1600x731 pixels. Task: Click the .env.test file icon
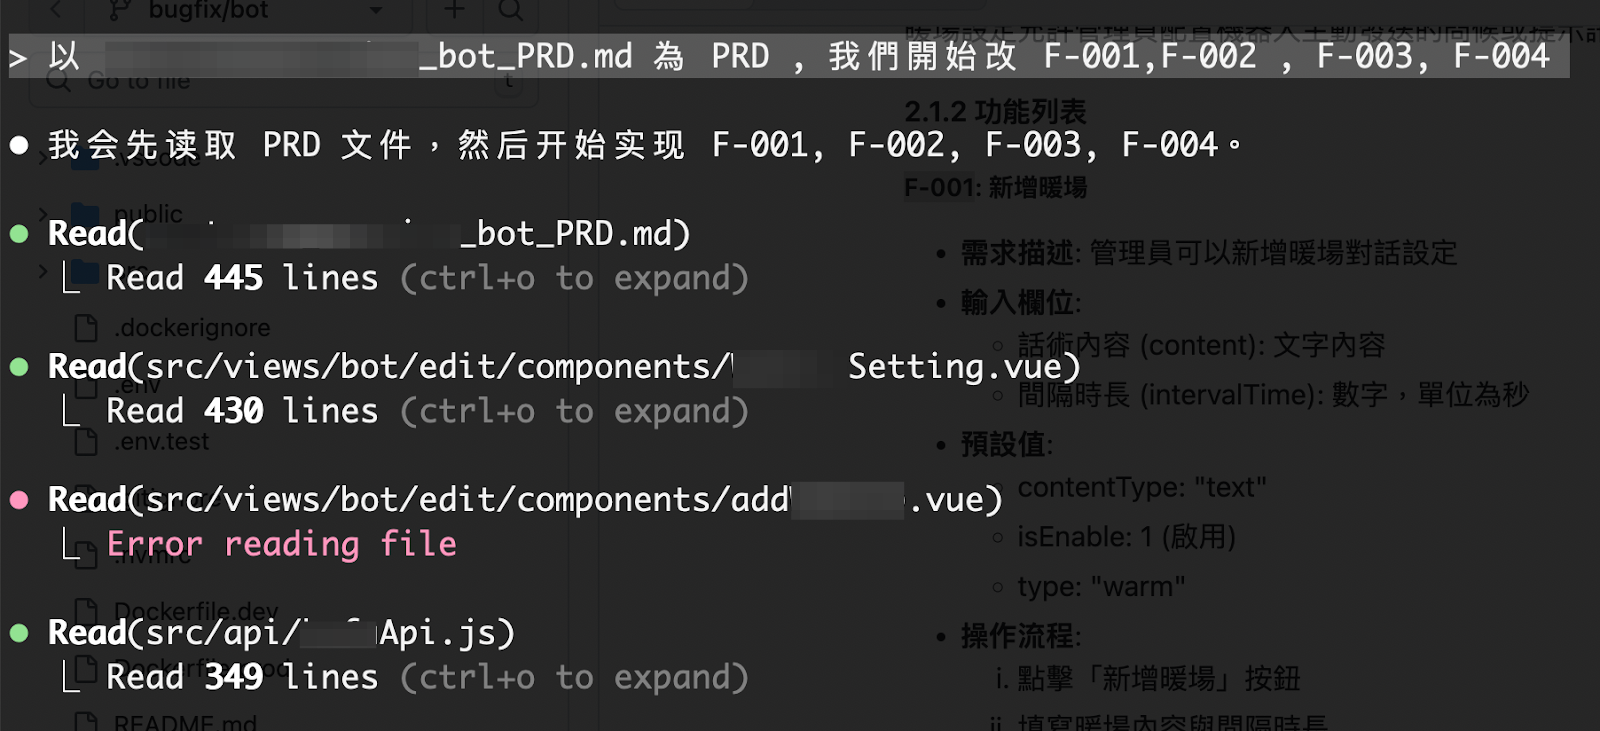click(86, 442)
